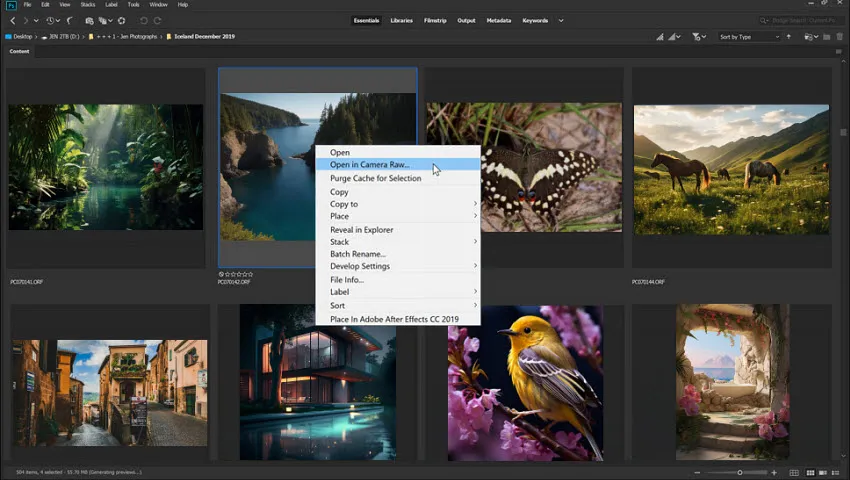Choose Batch Rename from context menu
Image resolution: width=850 pixels, height=480 pixels.
357,254
